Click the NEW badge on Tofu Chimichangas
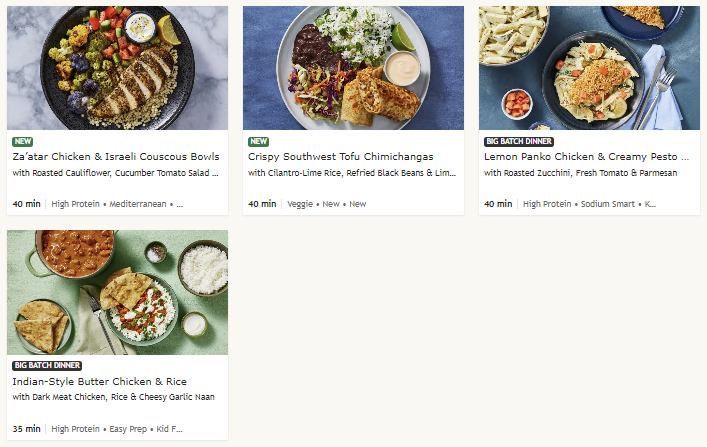 258,142
